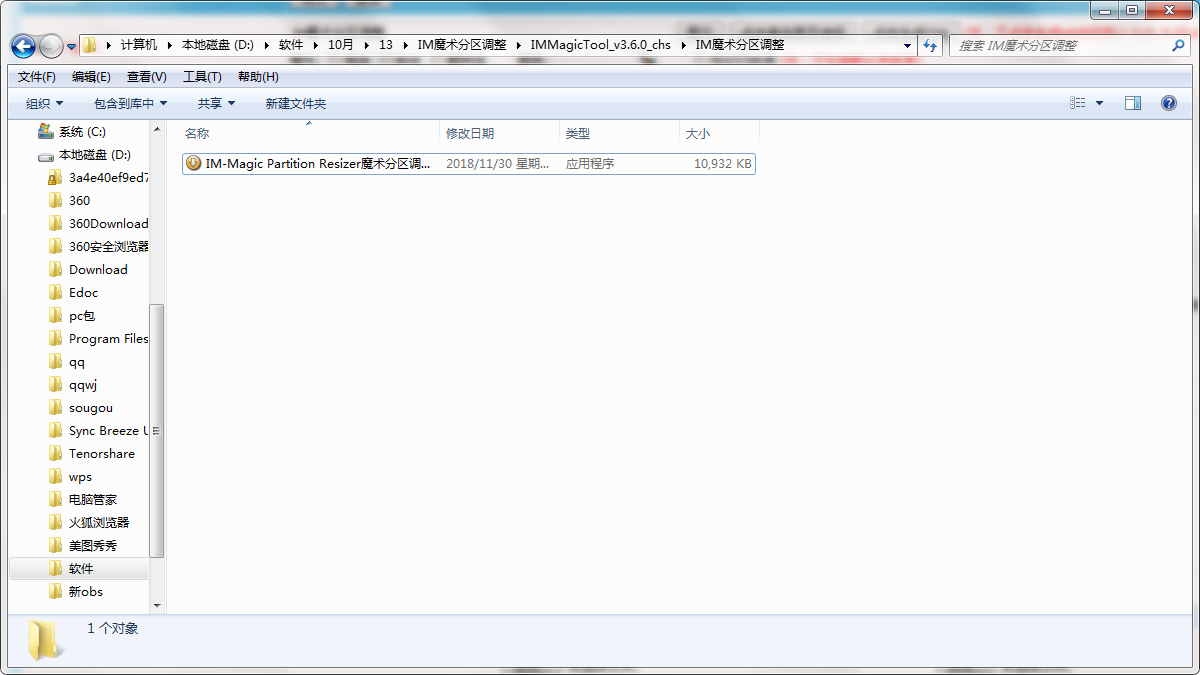Viewport: 1200px width, 675px height.
Task: Open the qqwj folder
Action: [83, 385]
